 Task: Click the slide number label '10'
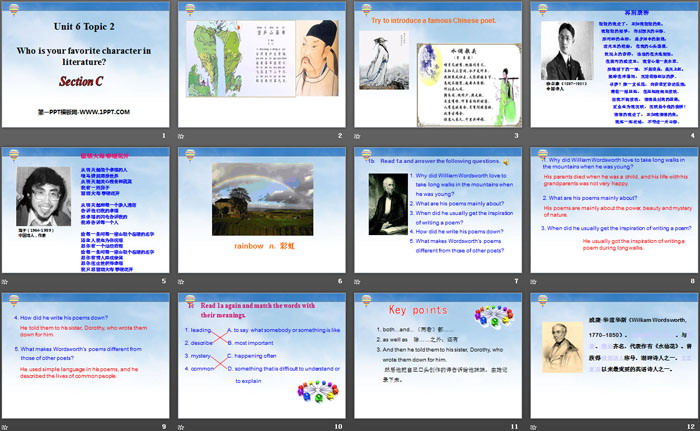click(338, 427)
